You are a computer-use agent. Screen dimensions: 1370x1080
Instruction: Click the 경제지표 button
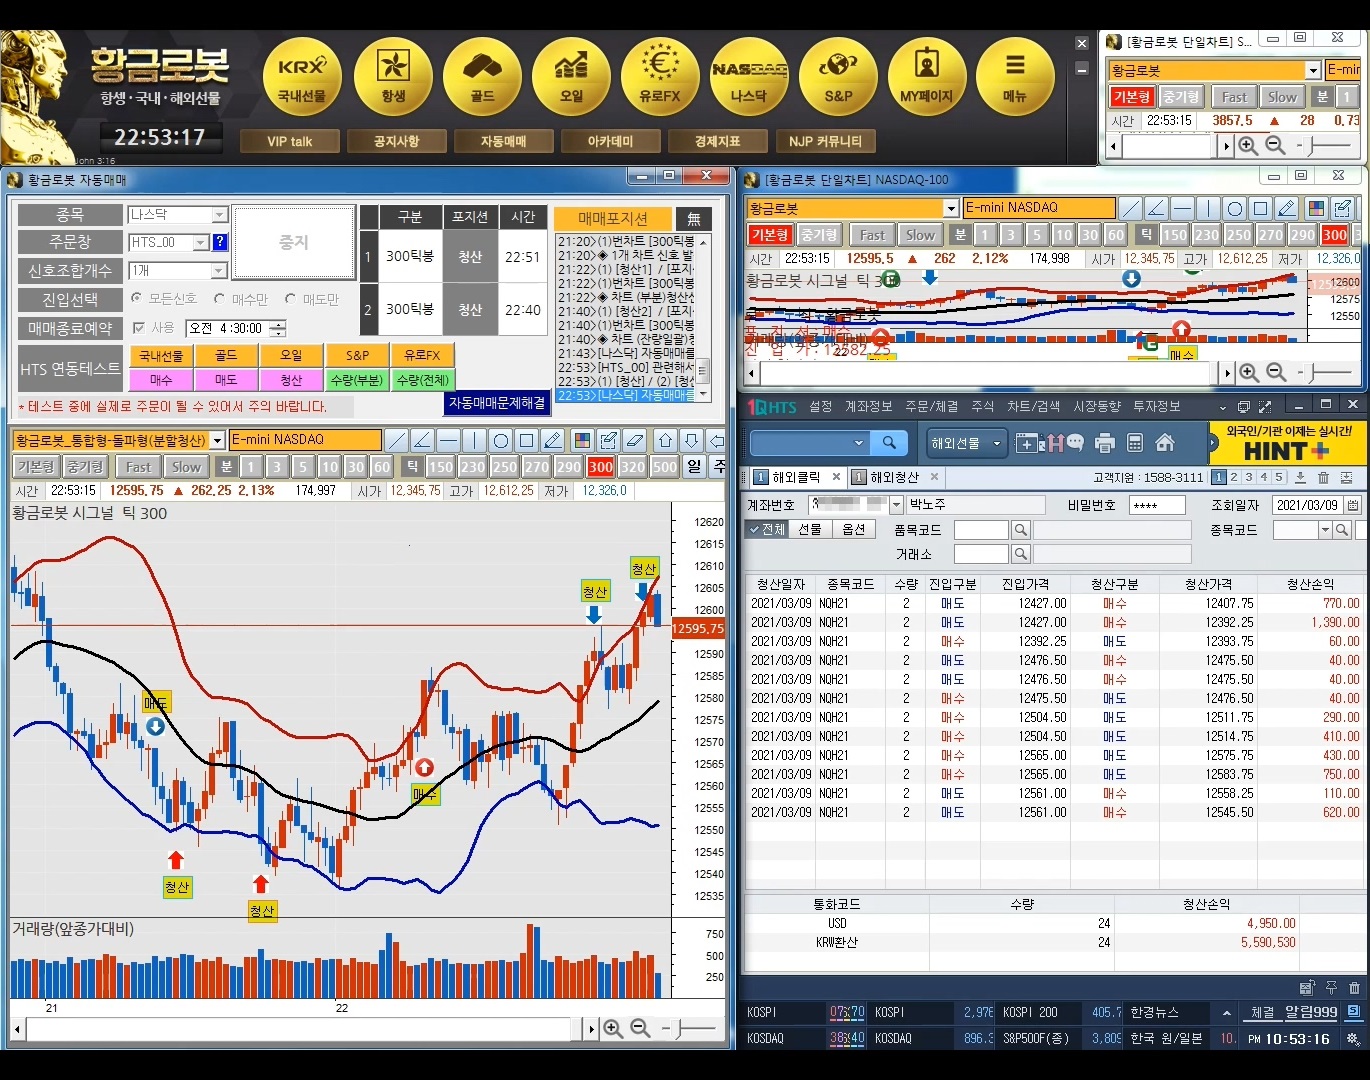pyautogui.click(x=717, y=141)
